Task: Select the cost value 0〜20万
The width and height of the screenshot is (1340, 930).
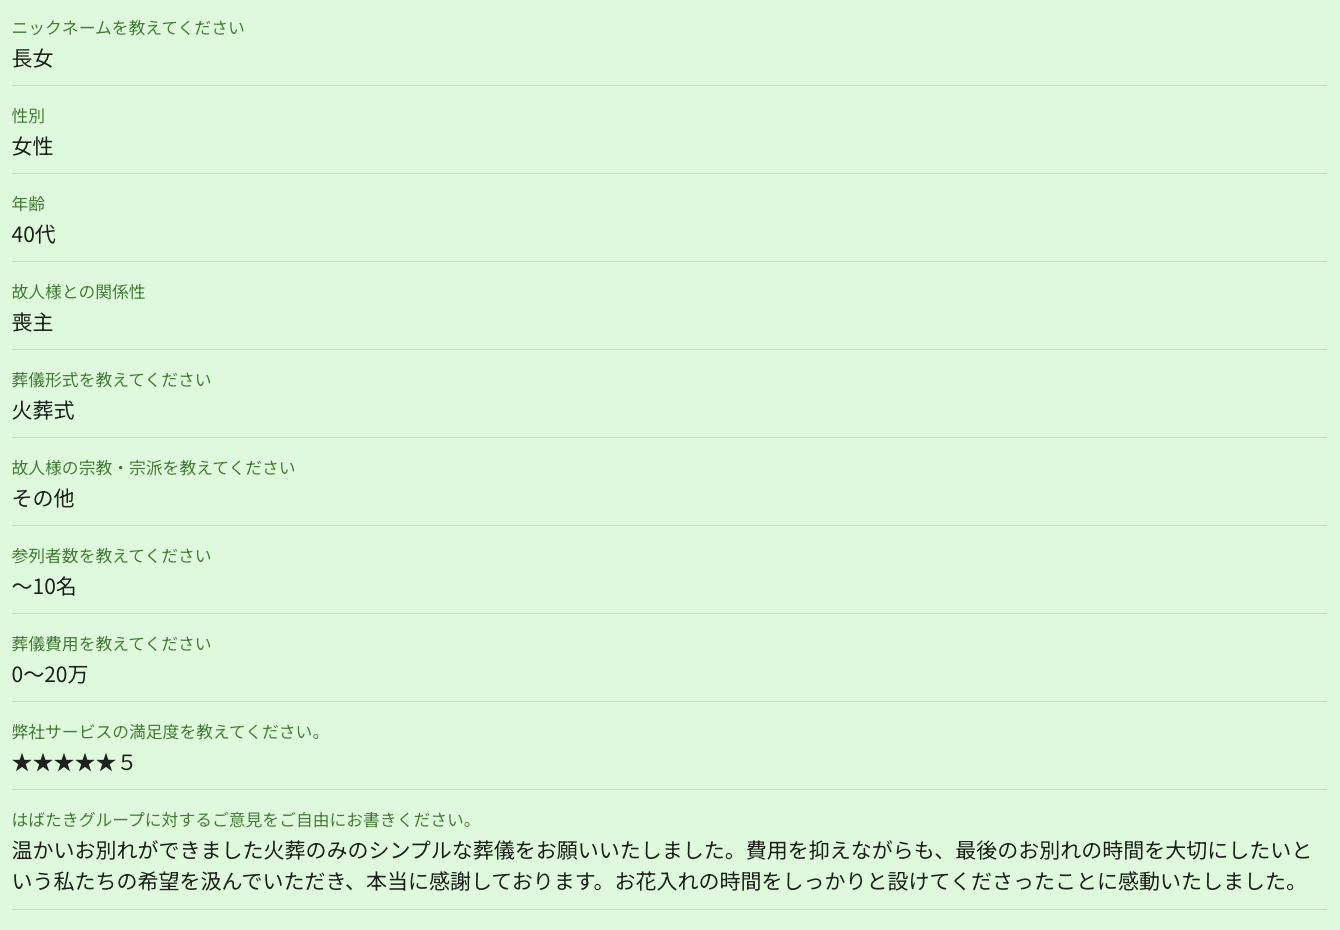Action: click(49, 675)
